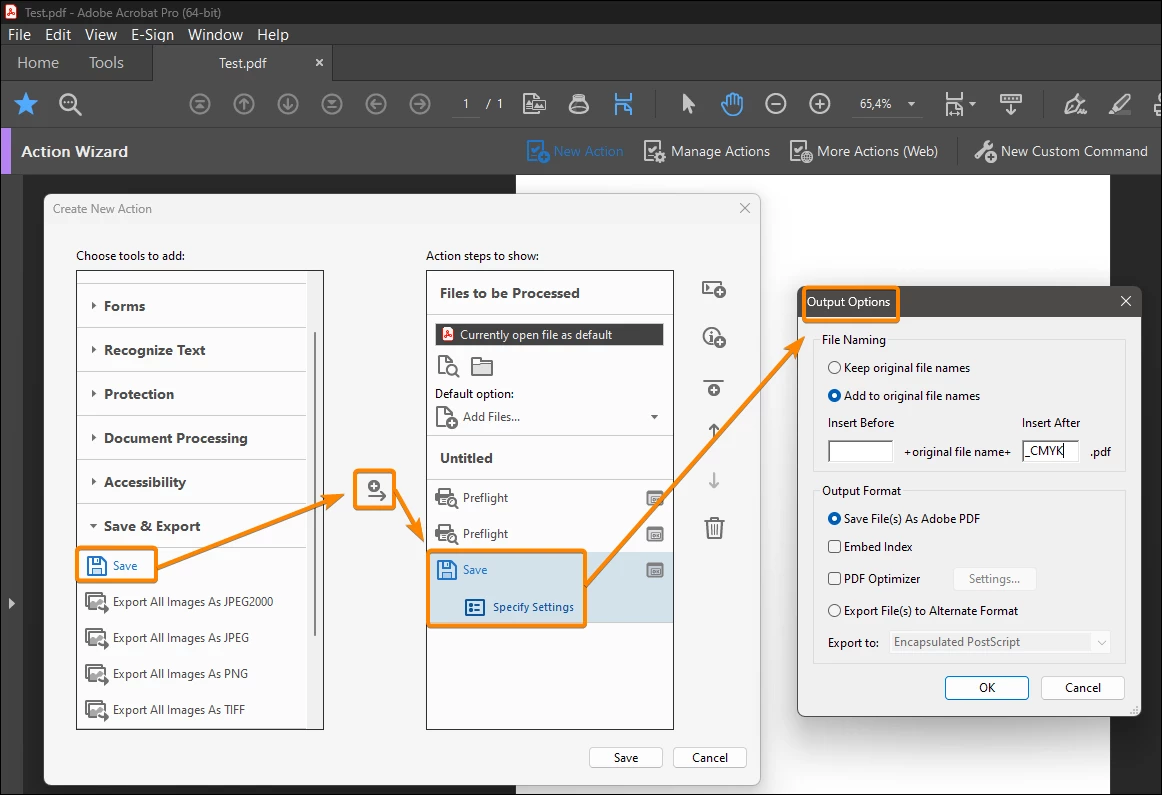1162x795 pixels.
Task: Click the choose folder icon under Files
Action: pyautogui.click(x=482, y=366)
